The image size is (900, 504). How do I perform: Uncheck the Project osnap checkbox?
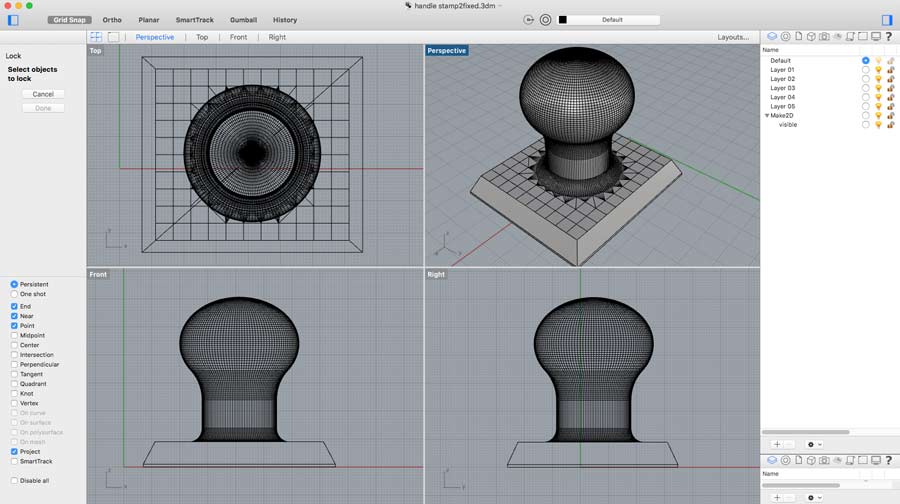coord(14,452)
